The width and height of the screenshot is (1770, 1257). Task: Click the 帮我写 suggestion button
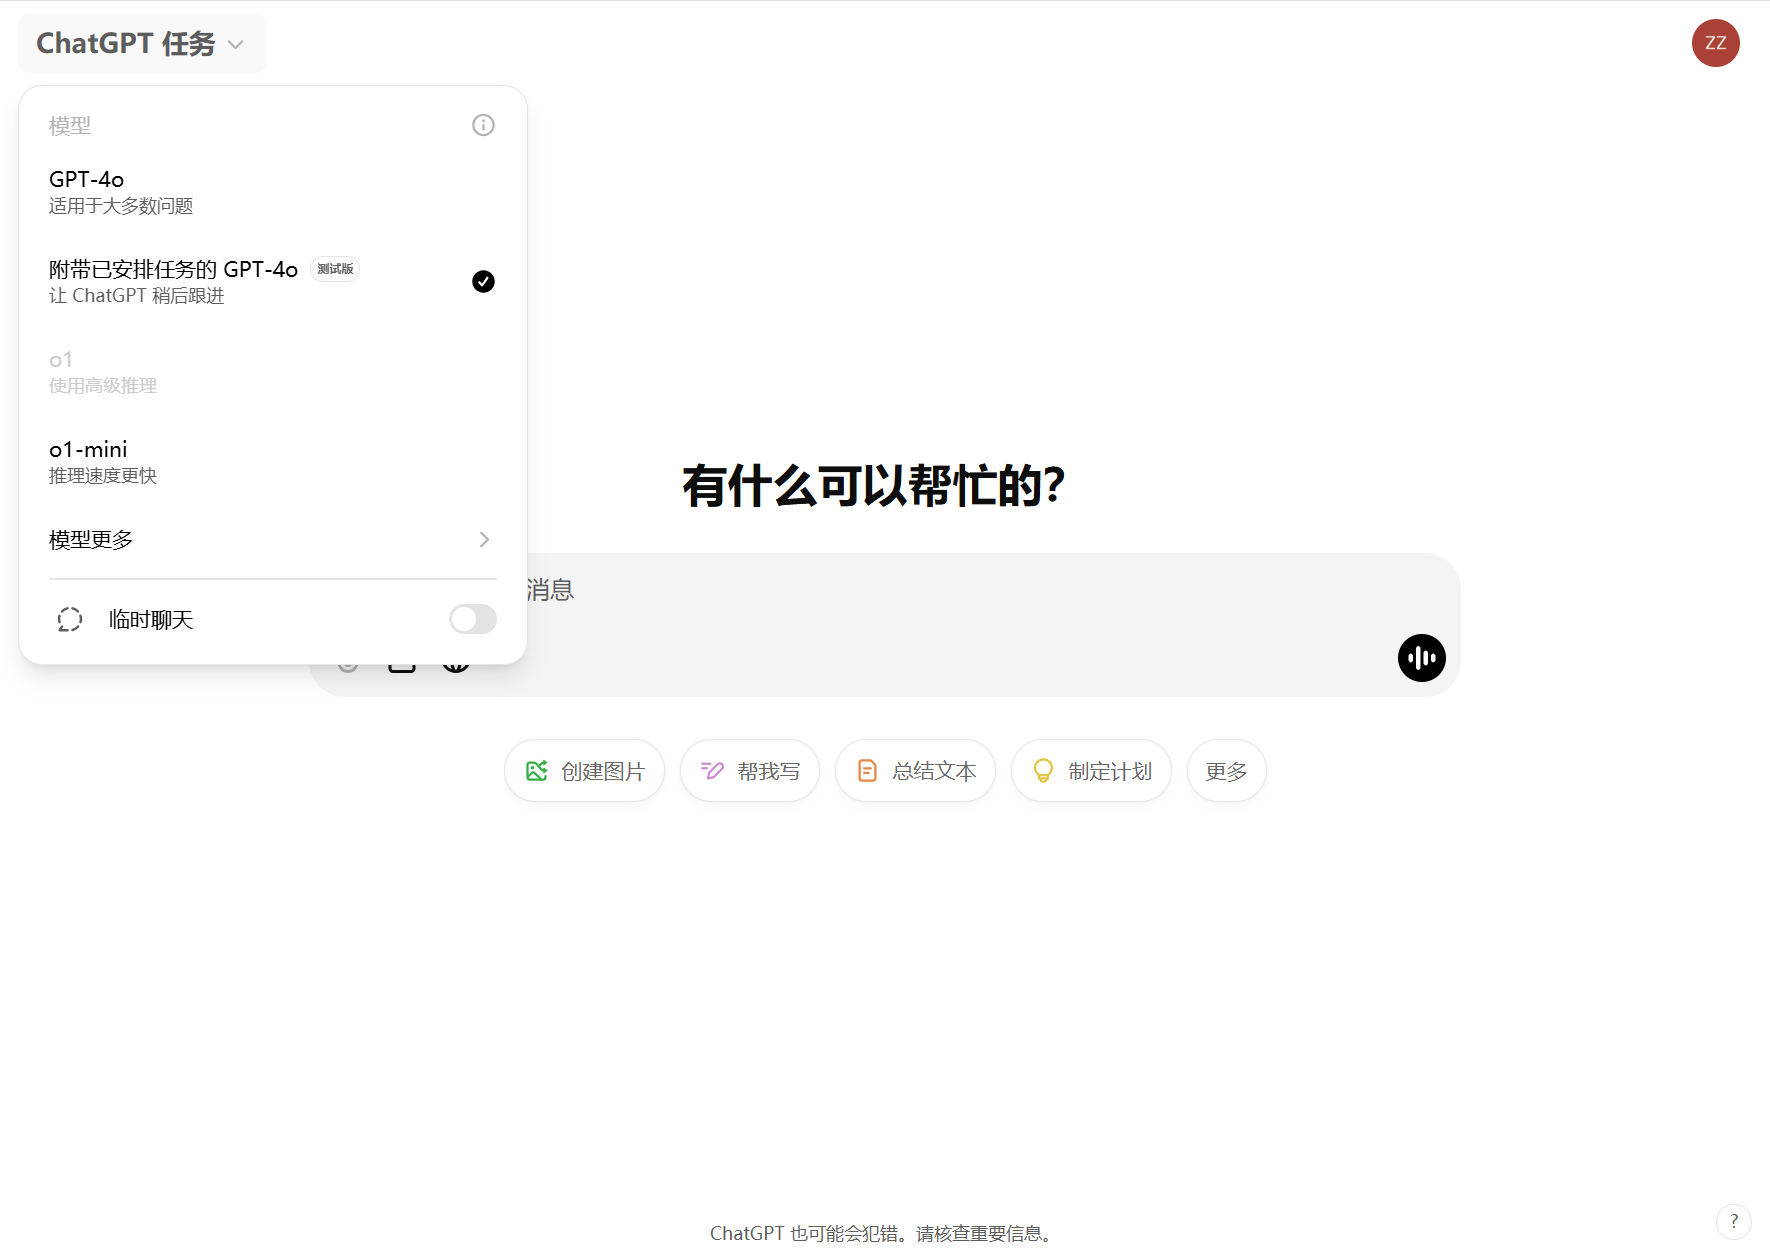pyautogui.click(x=750, y=771)
